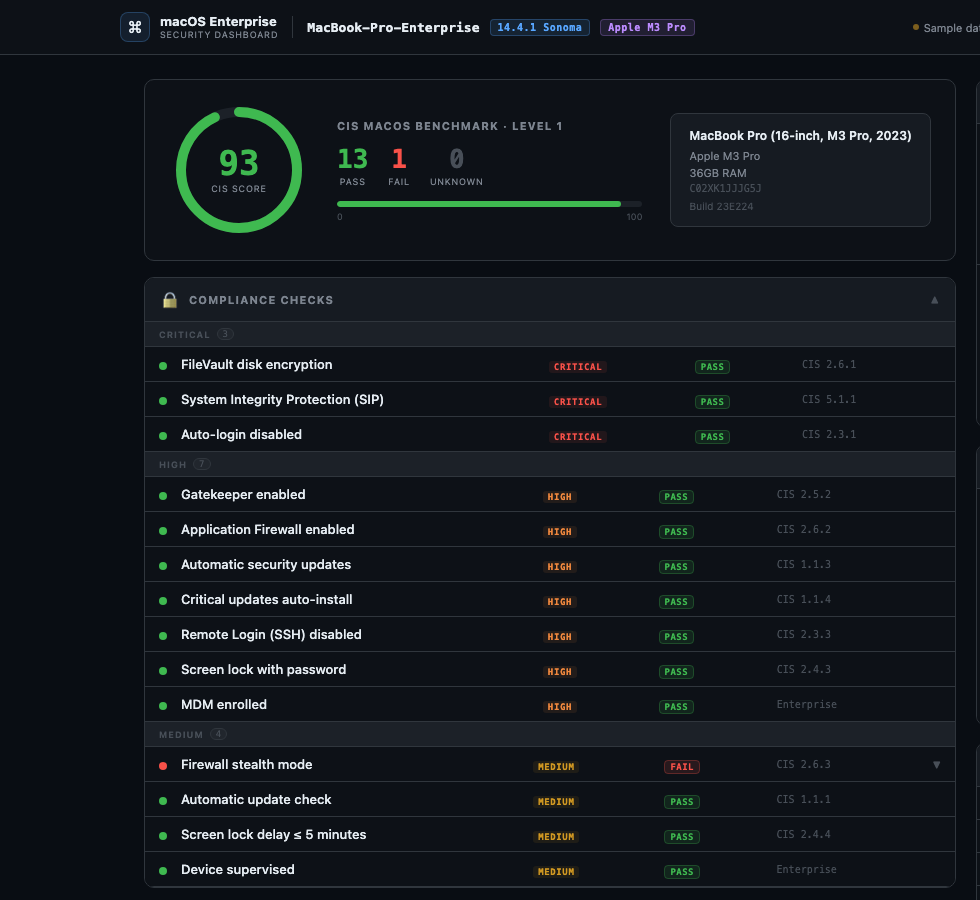Click the HIGH group header

point(549,464)
